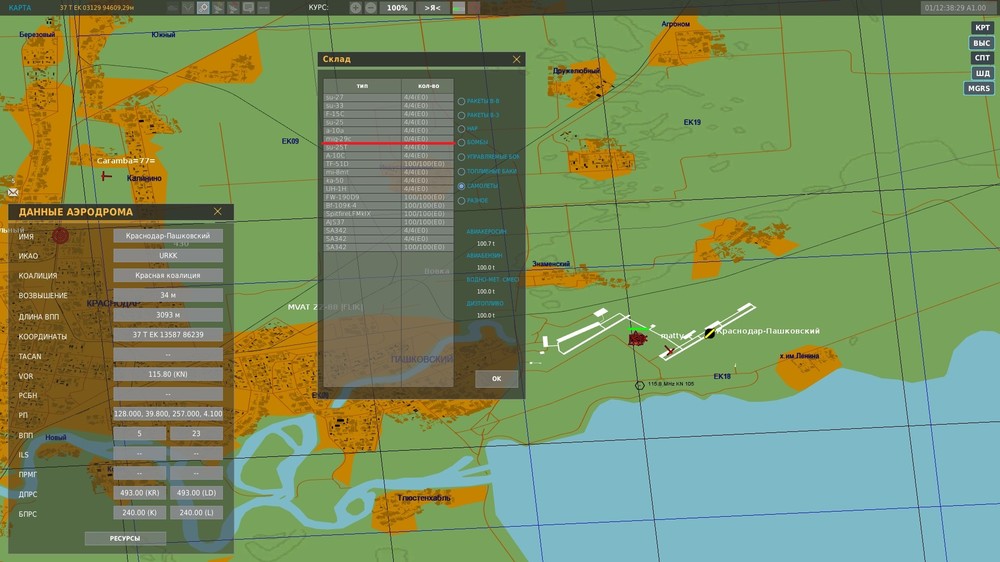Zoom out with the minus icon

click(x=371, y=8)
